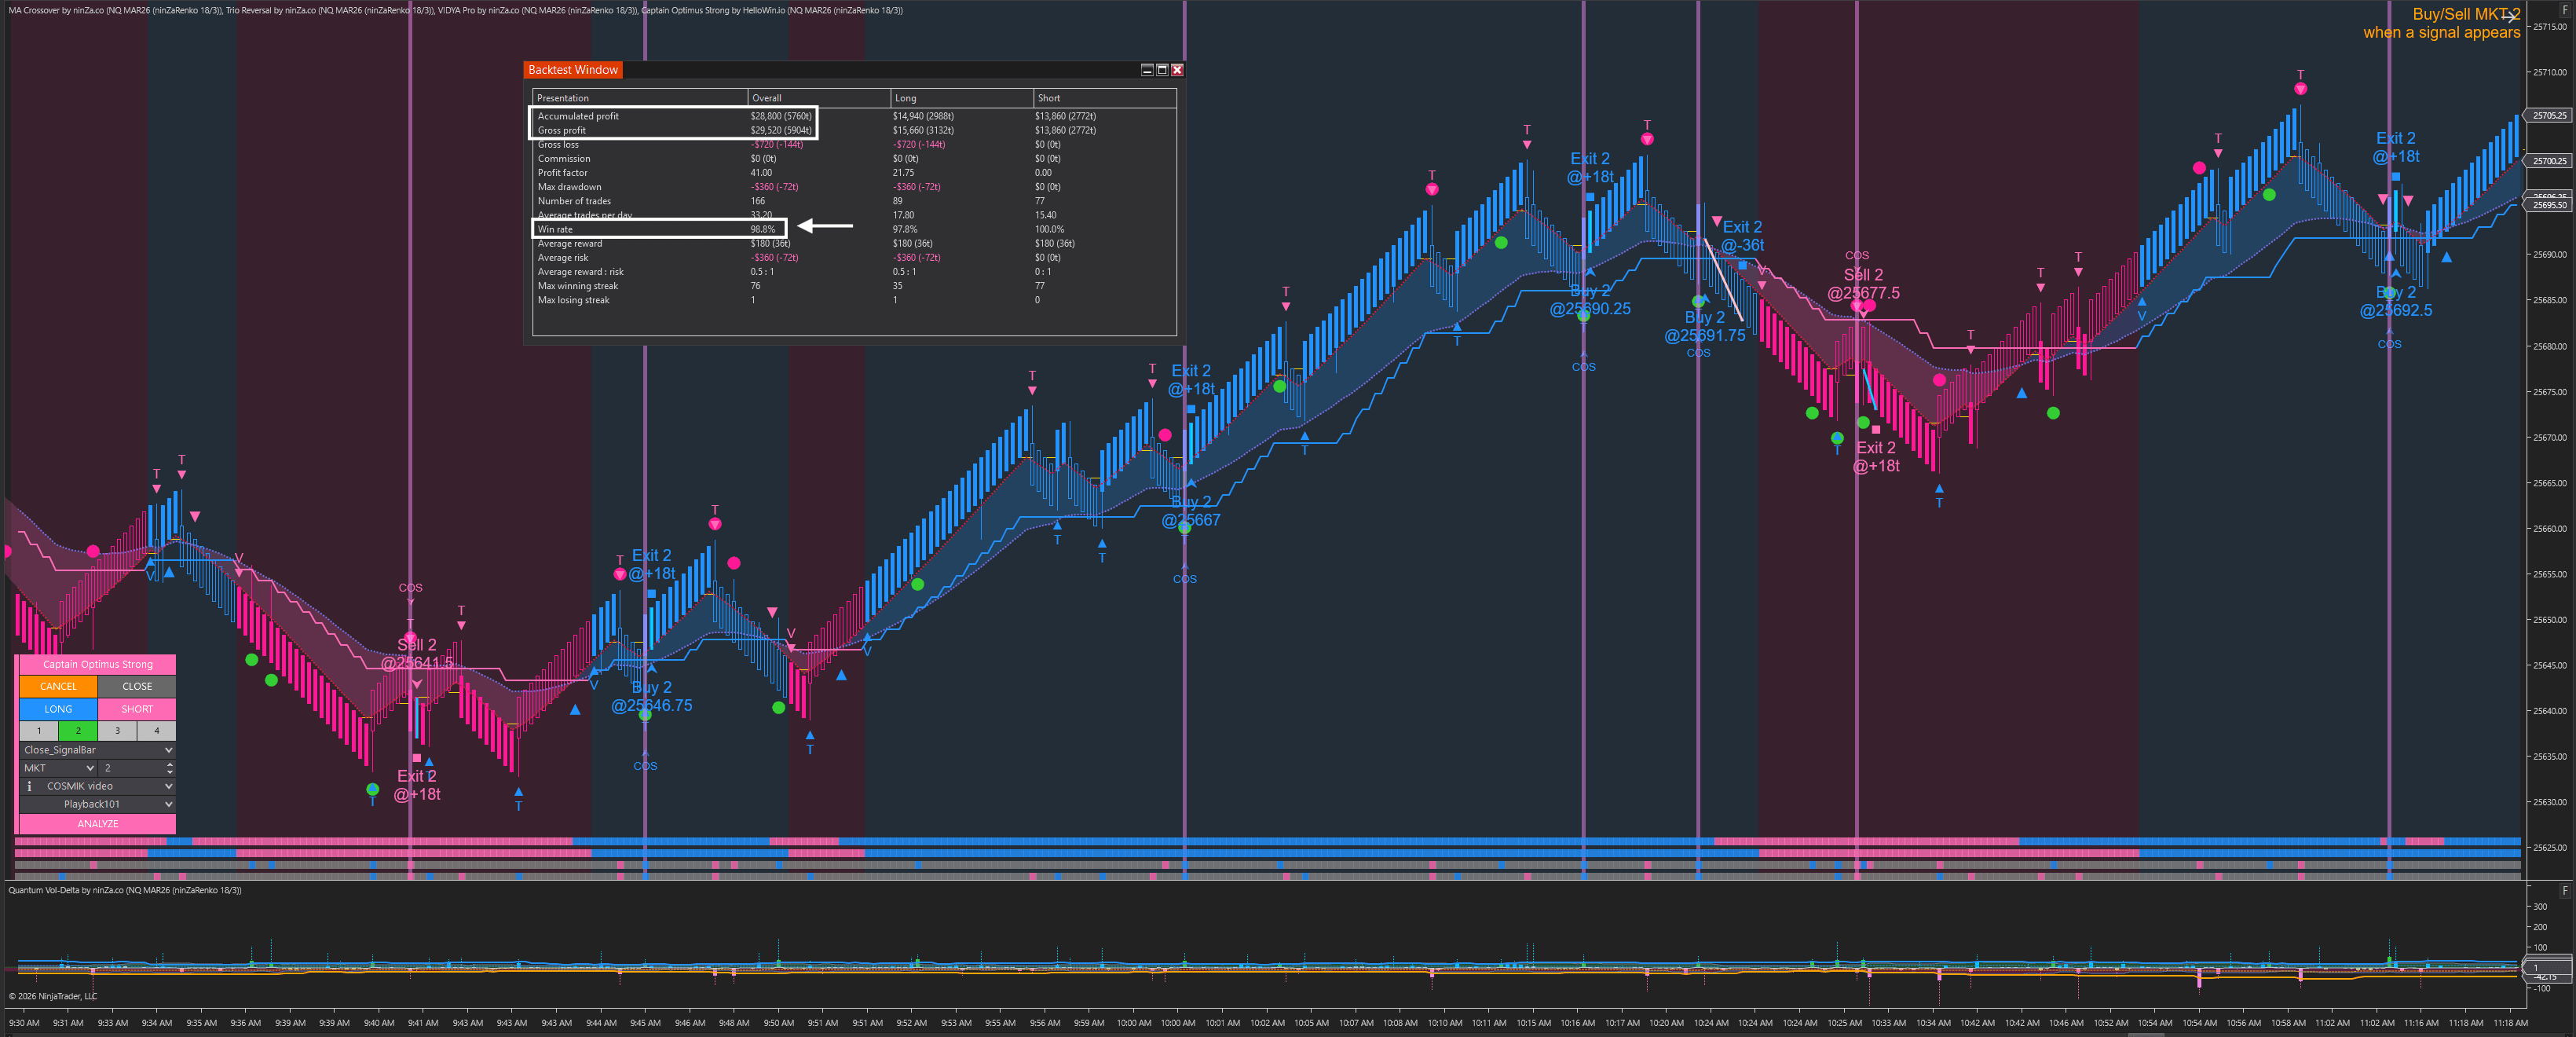Select preset 3 in the trade panel

(x=117, y=731)
